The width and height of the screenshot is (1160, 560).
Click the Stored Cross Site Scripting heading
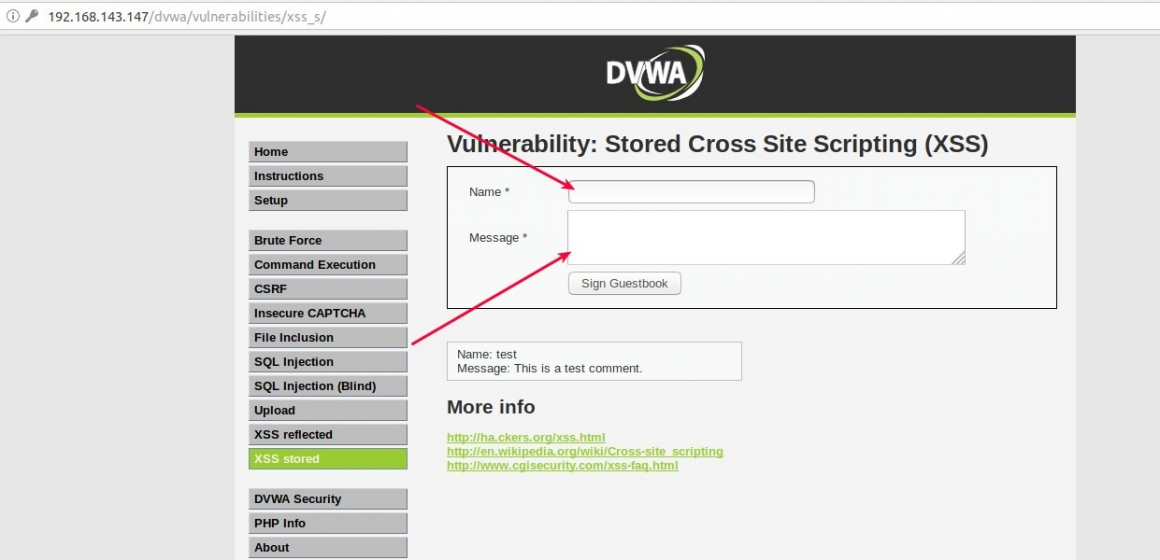[717, 144]
